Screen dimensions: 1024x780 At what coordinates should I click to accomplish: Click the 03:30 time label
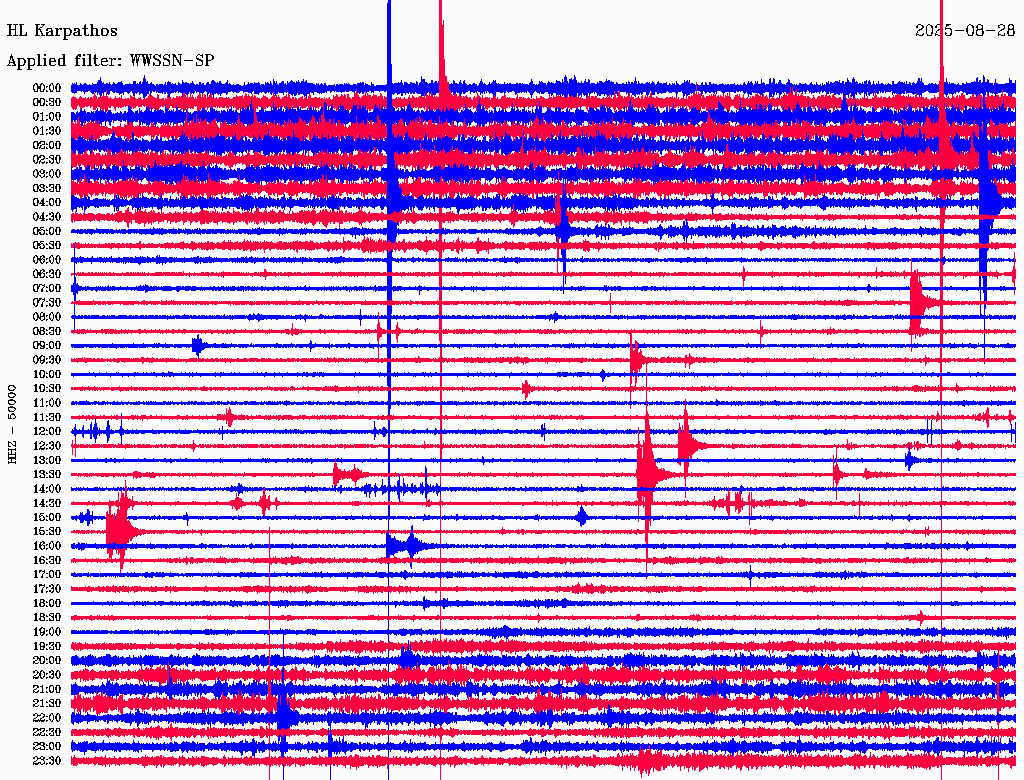47,188
